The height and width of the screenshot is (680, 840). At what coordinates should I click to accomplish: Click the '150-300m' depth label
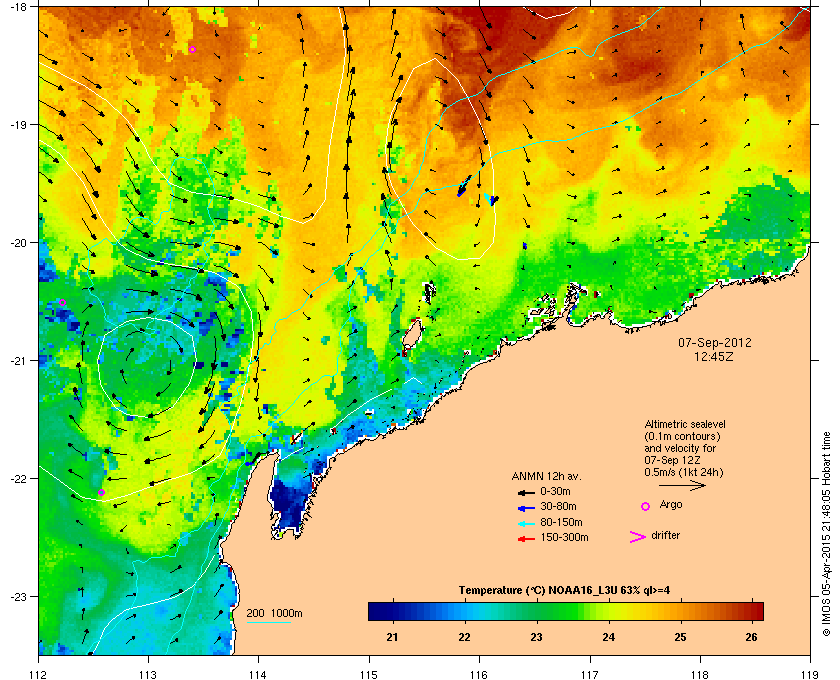[564, 537]
